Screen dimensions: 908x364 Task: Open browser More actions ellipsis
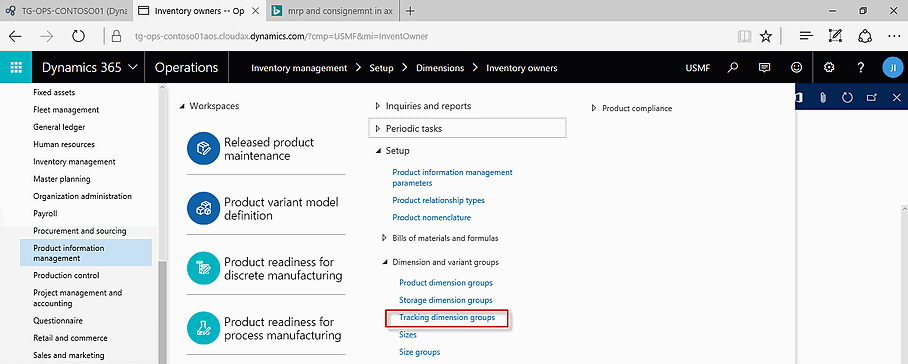(894, 36)
